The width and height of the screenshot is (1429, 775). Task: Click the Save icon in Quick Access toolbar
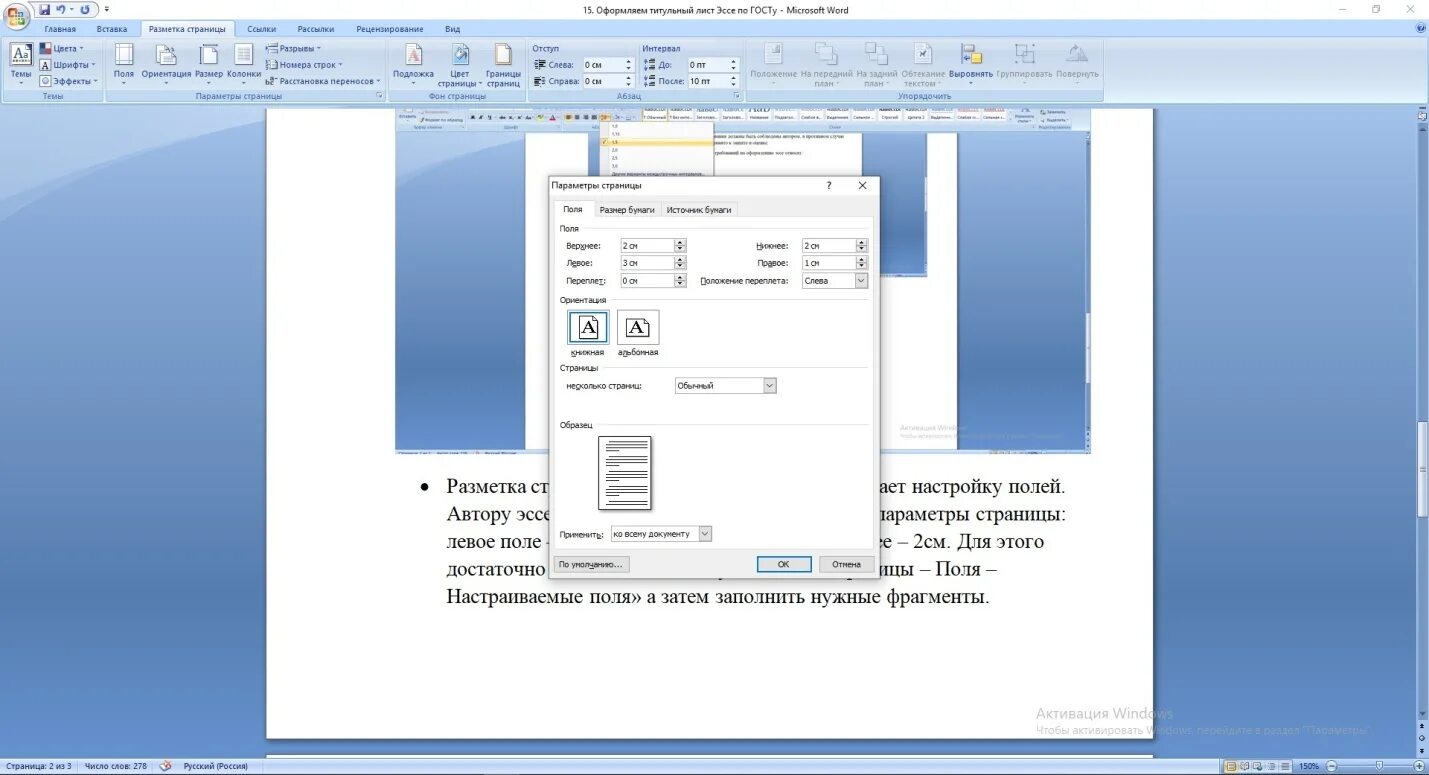click(x=45, y=9)
